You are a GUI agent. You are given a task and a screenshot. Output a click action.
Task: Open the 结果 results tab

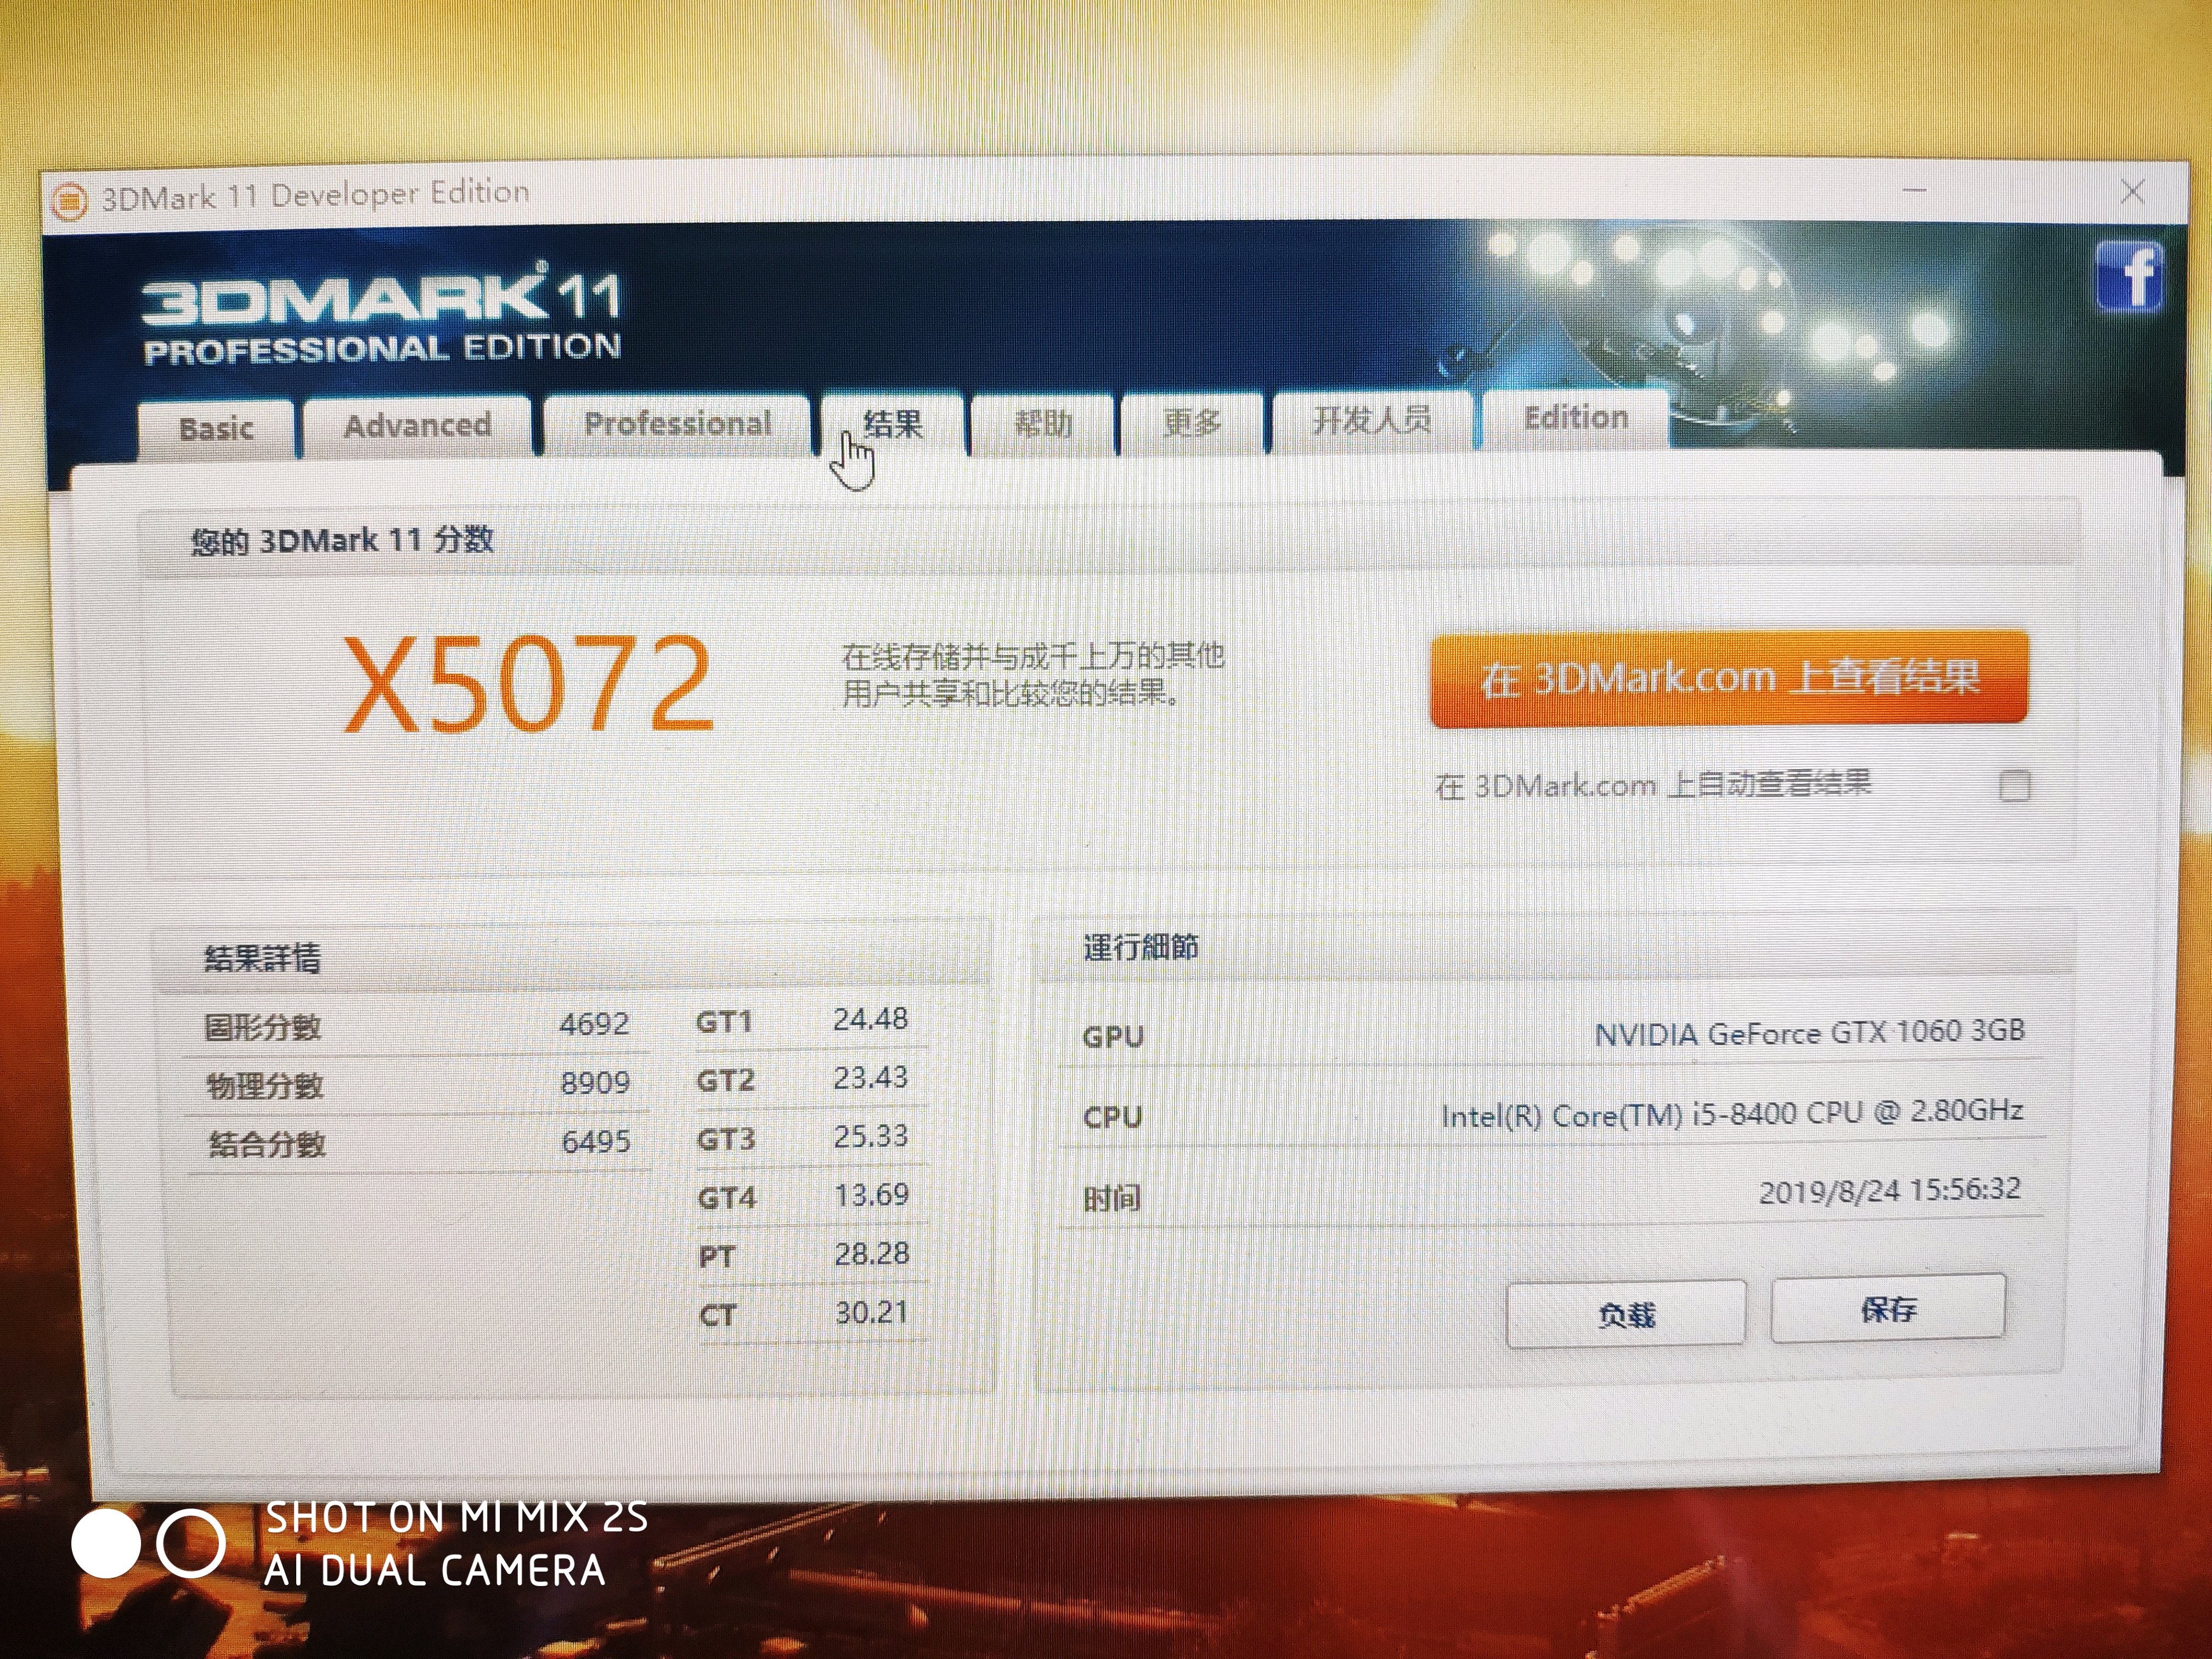(892, 424)
